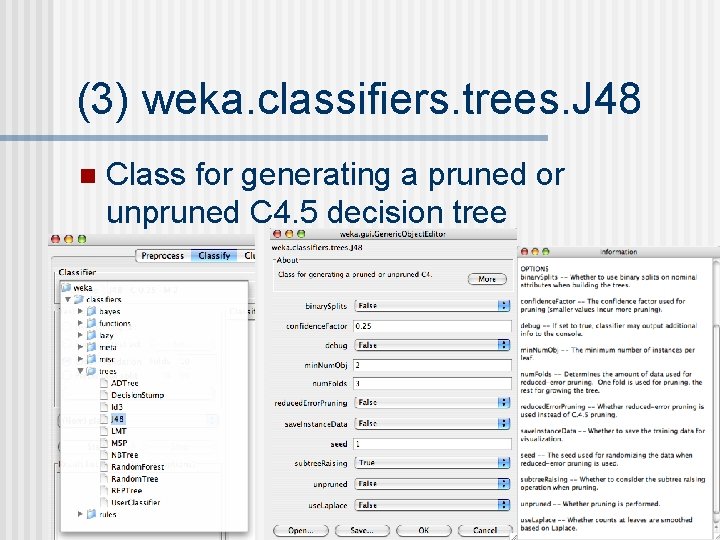Click the 'weka.classifiers.trees.J48' class name text
This screenshot has width=720, height=540.
[317, 248]
